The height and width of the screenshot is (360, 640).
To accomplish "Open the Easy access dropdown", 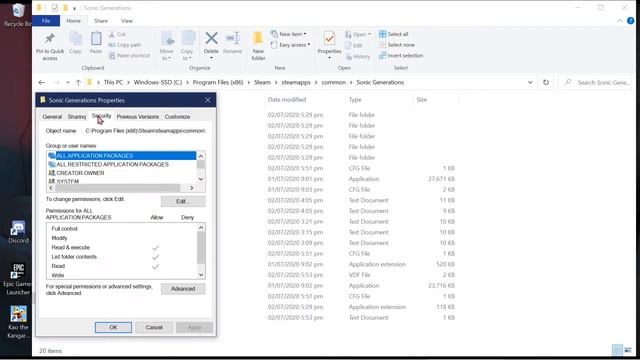I will click(290, 45).
